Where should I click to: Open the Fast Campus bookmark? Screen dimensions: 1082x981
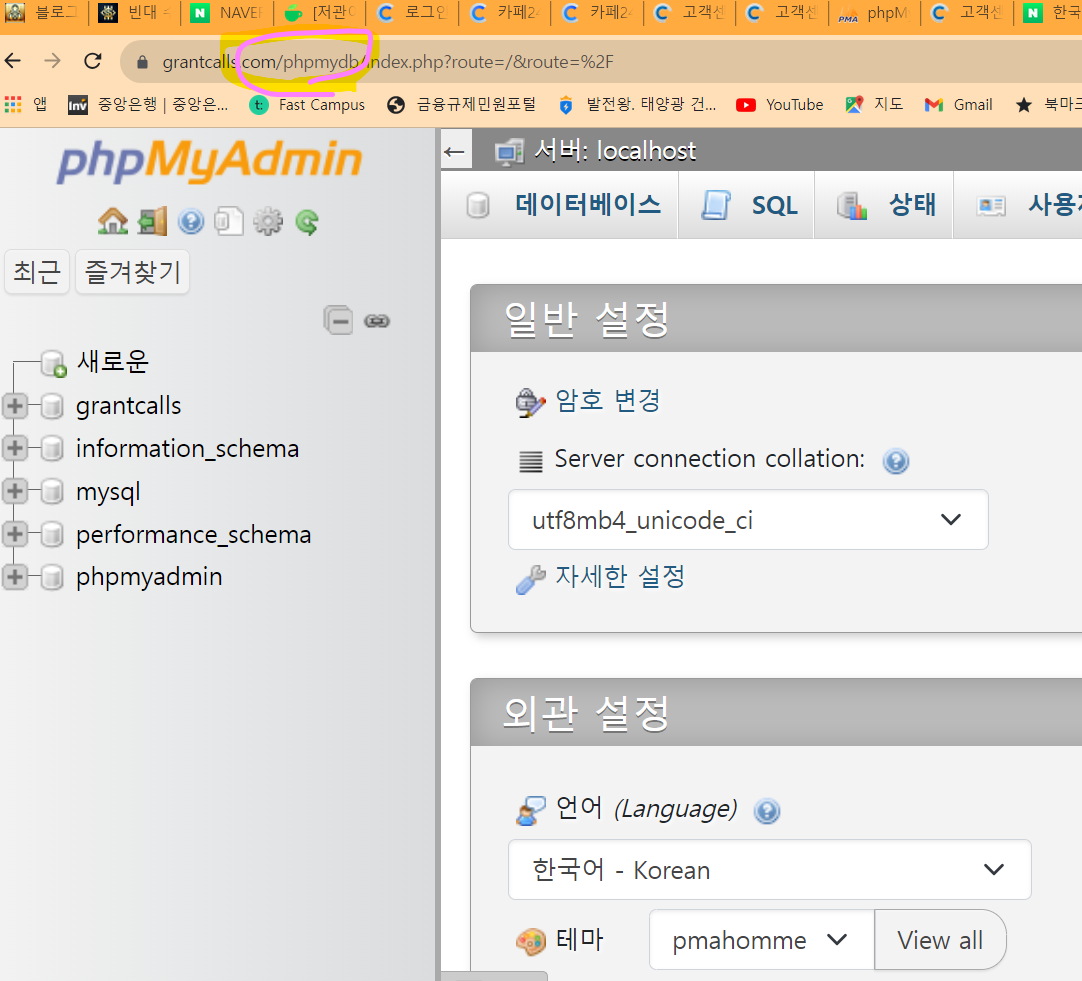tap(307, 105)
